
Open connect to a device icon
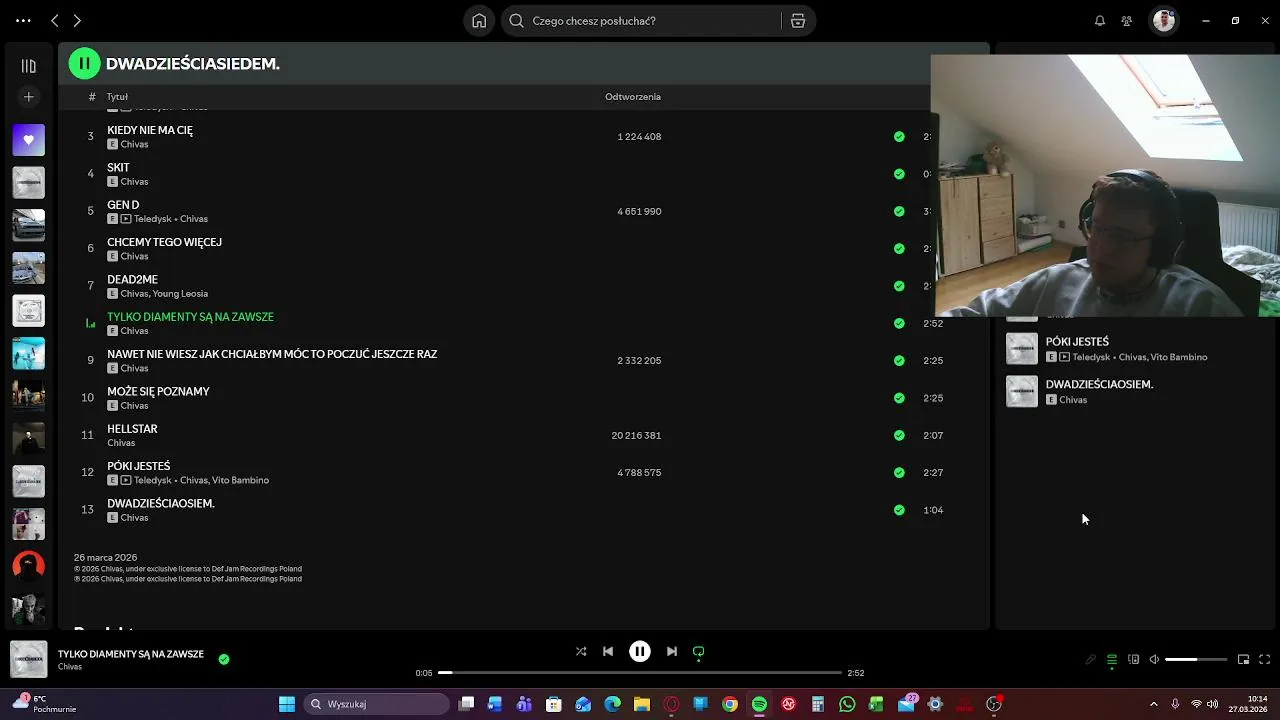coord(1133,659)
